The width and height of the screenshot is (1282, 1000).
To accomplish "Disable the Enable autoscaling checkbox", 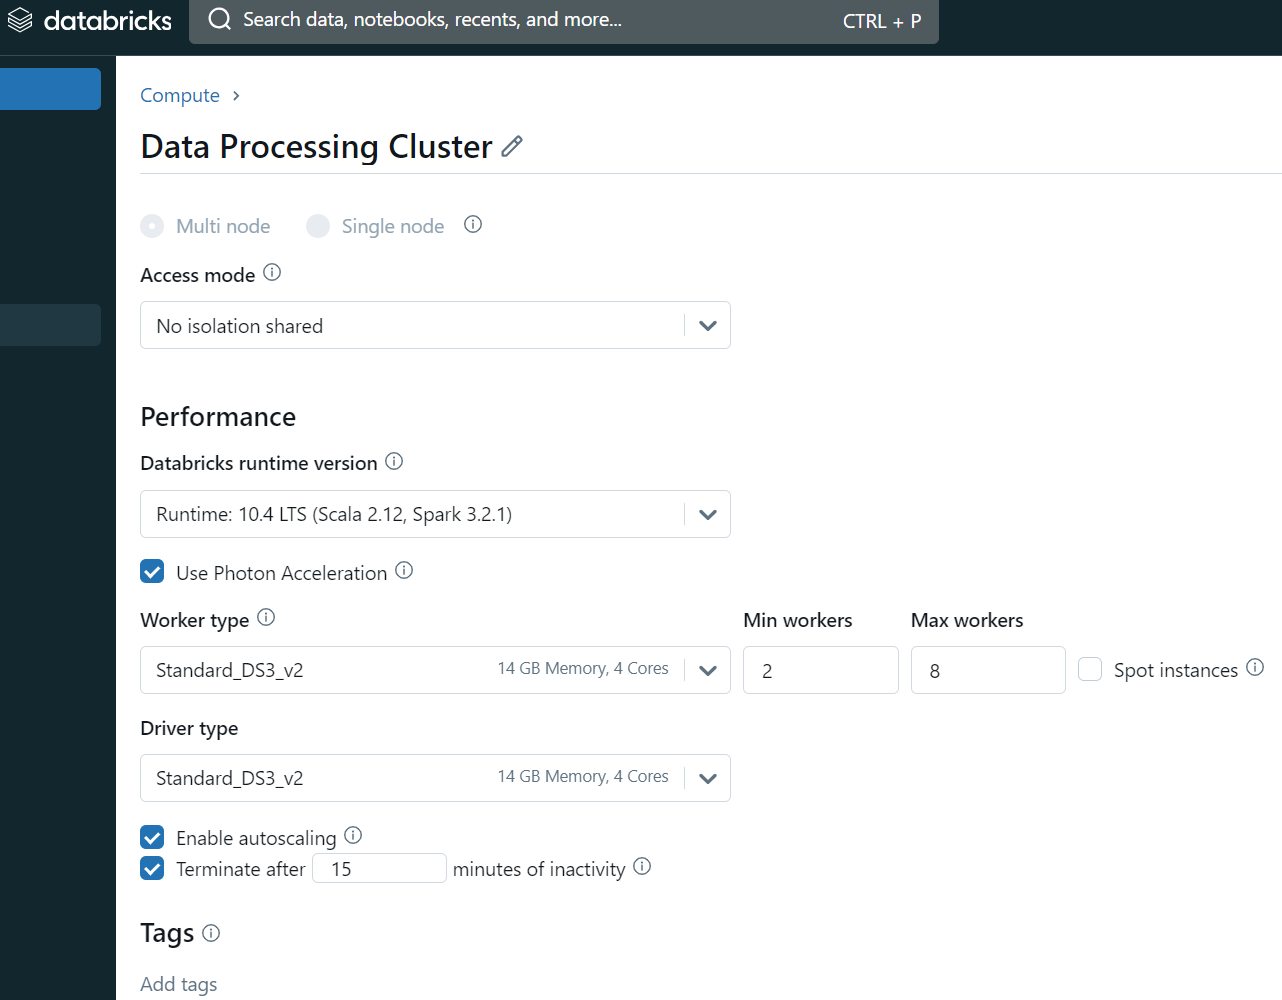I will tap(152, 836).
